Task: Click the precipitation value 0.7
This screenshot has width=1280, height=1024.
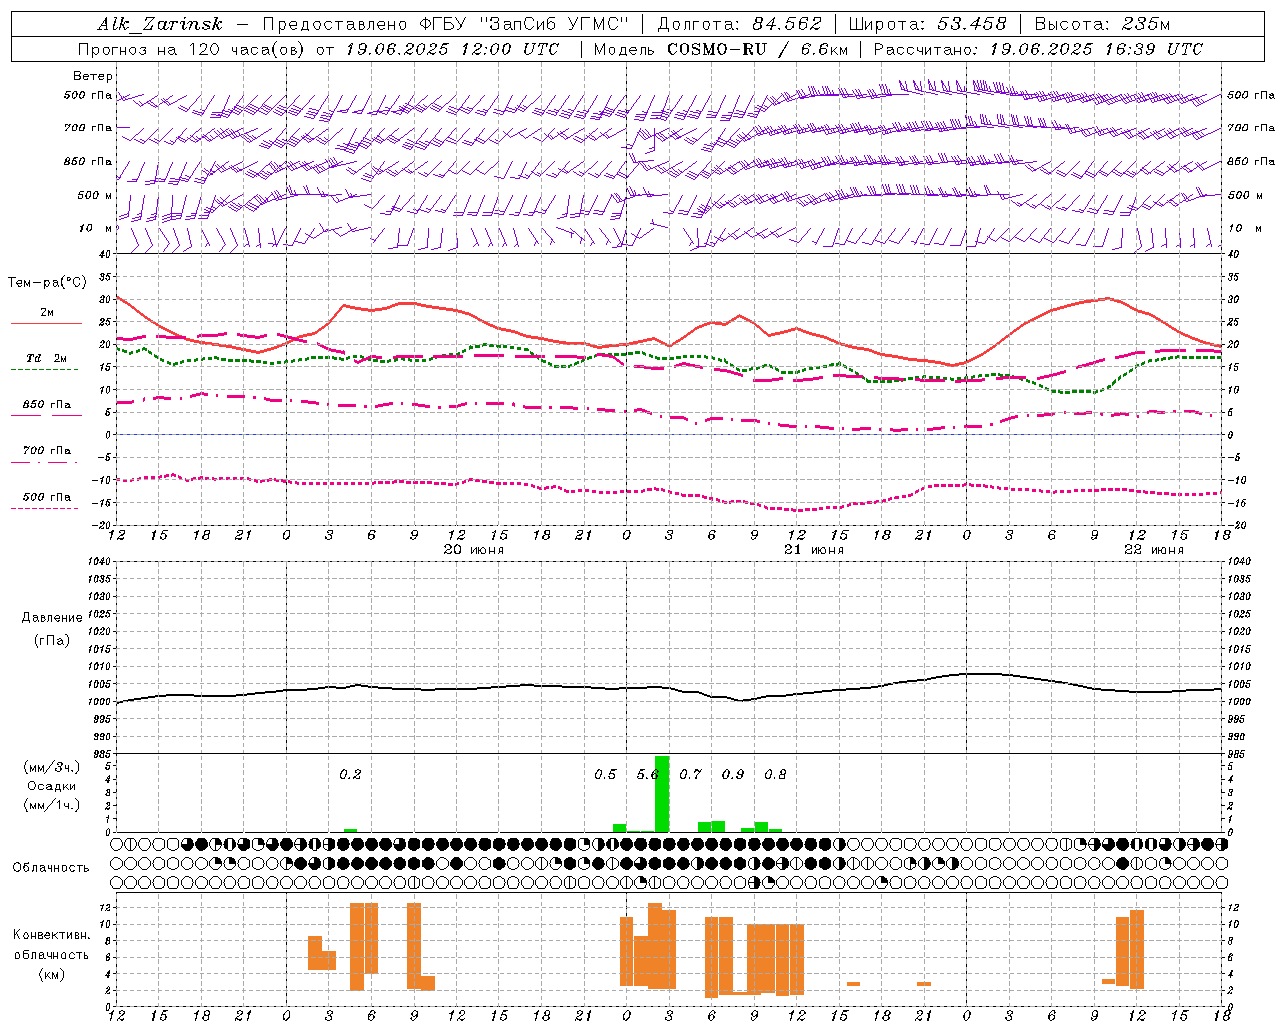Action: pyautogui.click(x=690, y=775)
